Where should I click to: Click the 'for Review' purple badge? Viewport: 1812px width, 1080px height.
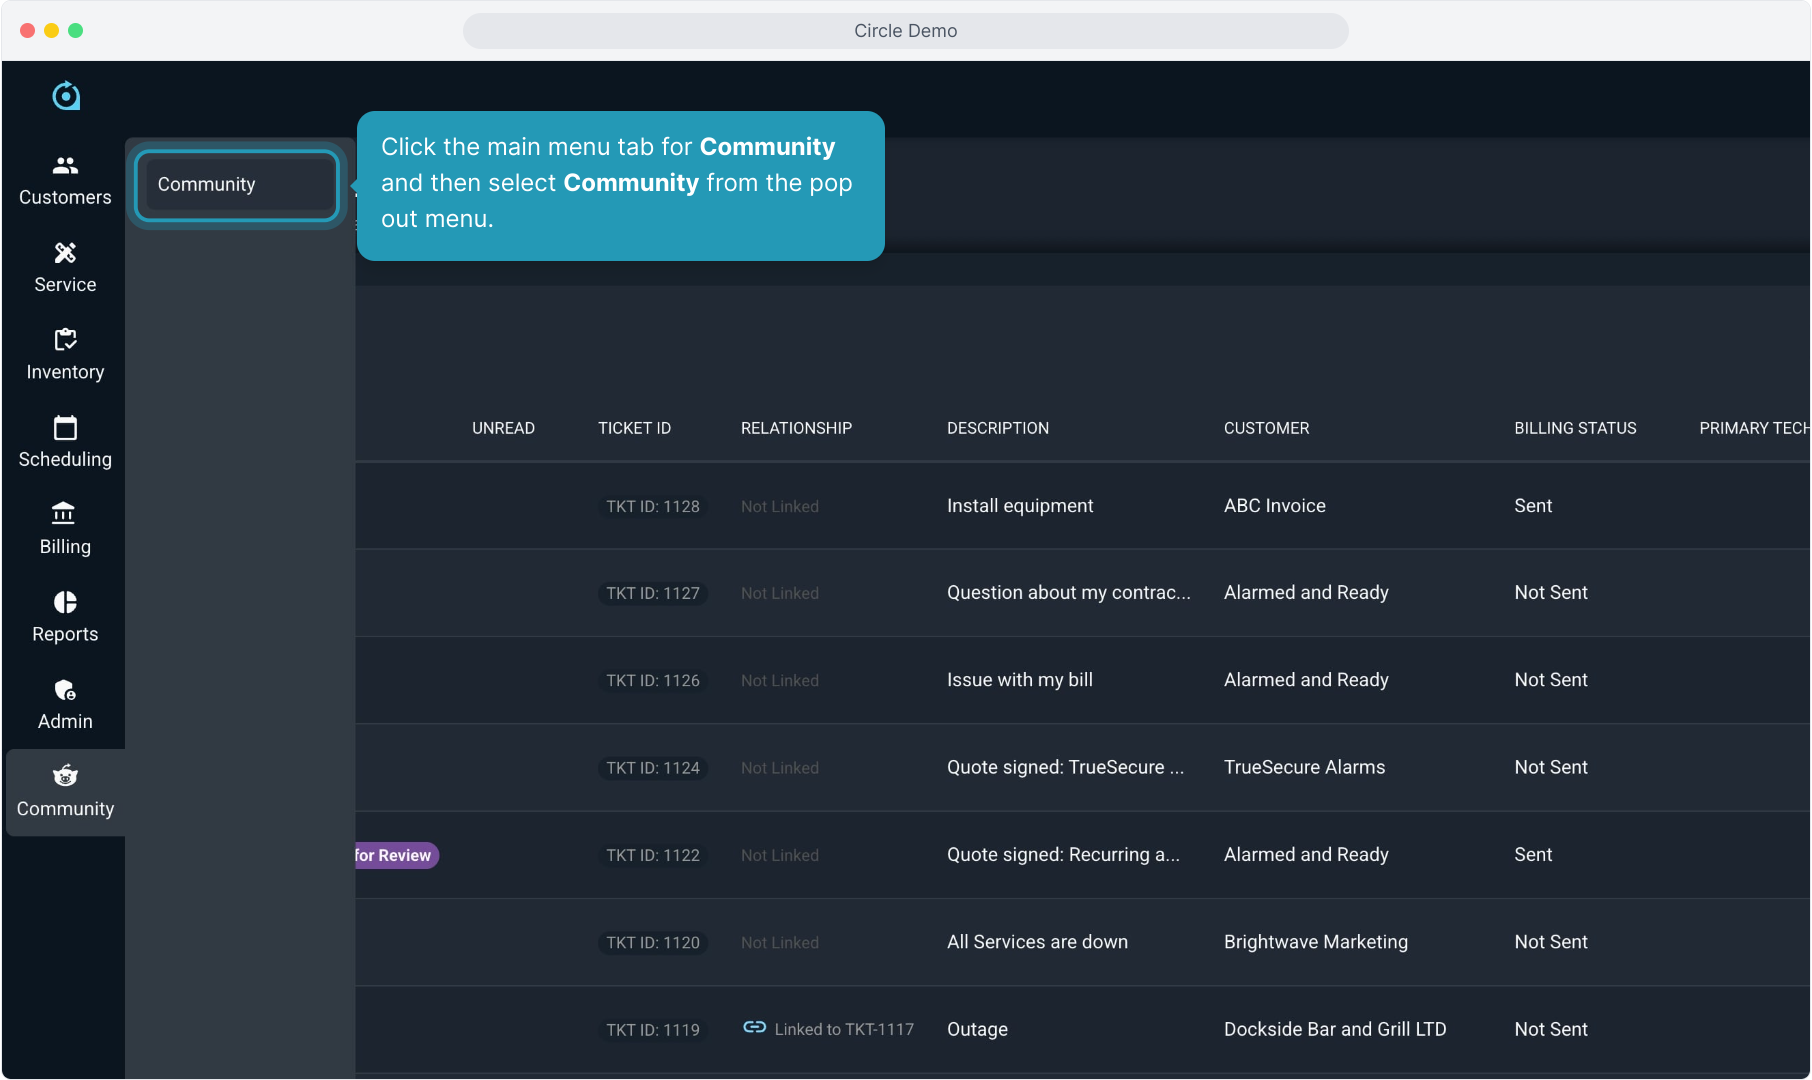[394, 856]
